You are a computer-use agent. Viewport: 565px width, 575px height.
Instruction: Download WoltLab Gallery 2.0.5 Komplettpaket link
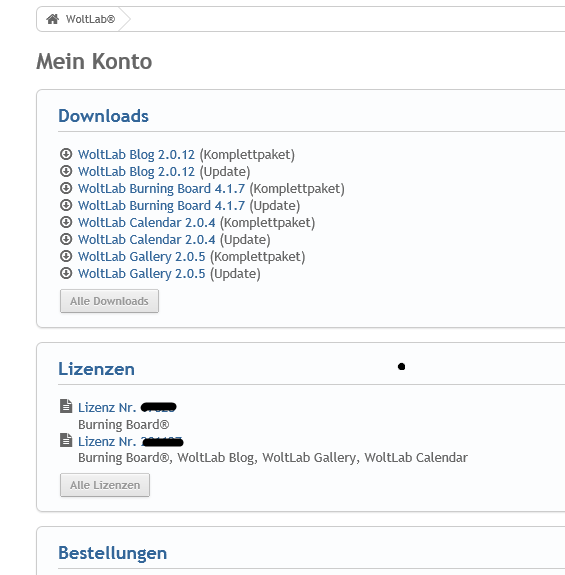142,257
